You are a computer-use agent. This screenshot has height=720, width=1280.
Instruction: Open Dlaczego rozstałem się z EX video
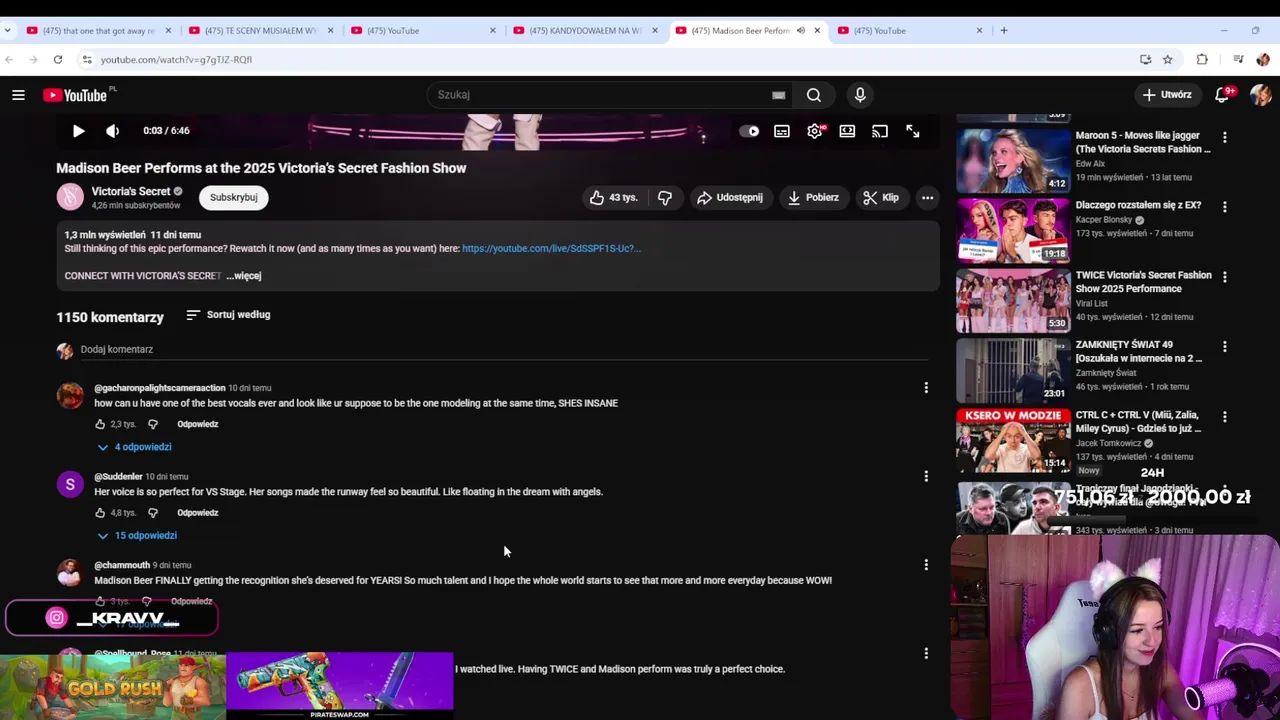click(x=1138, y=205)
